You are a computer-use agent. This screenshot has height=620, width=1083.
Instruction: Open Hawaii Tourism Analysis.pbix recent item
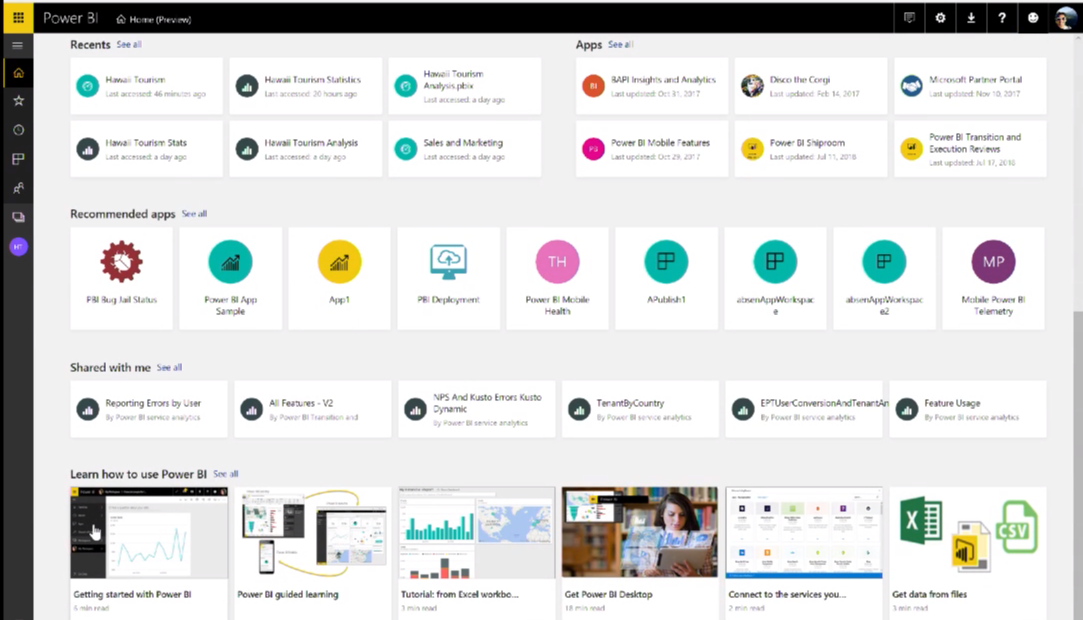point(465,86)
